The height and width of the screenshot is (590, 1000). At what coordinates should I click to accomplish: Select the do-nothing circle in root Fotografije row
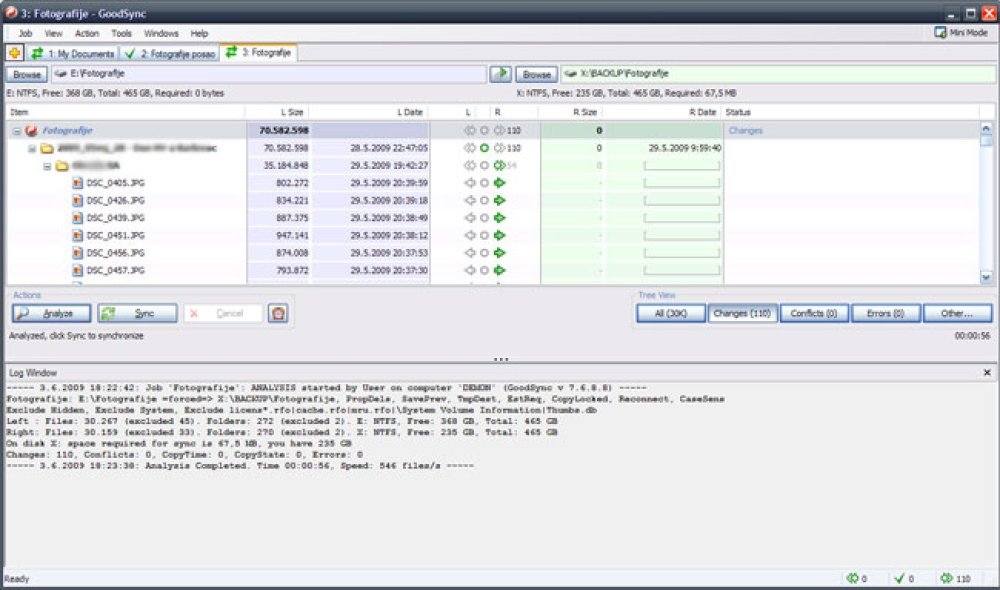(485, 131)
